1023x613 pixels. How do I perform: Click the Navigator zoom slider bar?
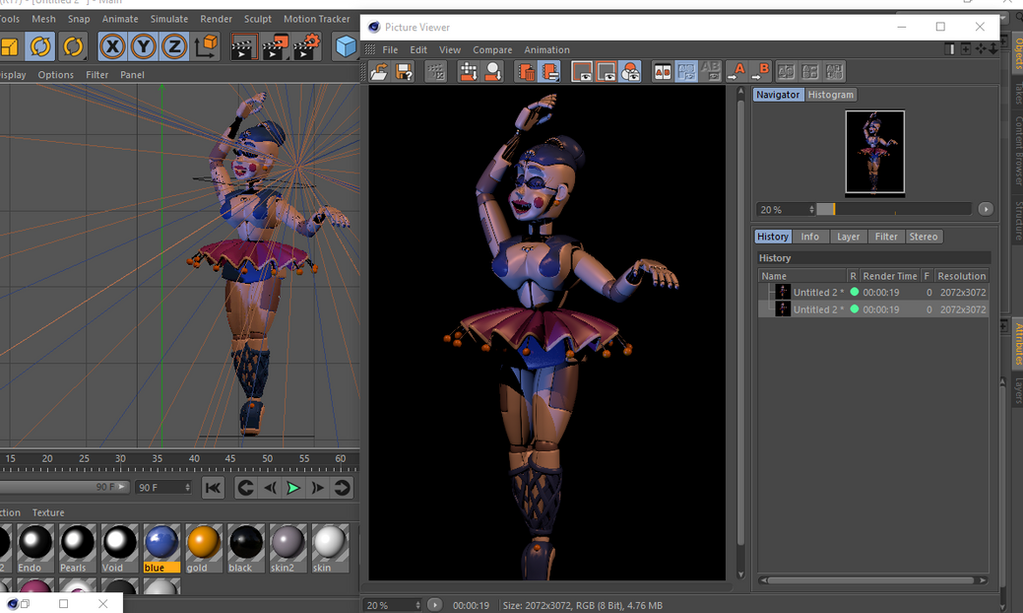pyautogui.click(x=894, y=209)
